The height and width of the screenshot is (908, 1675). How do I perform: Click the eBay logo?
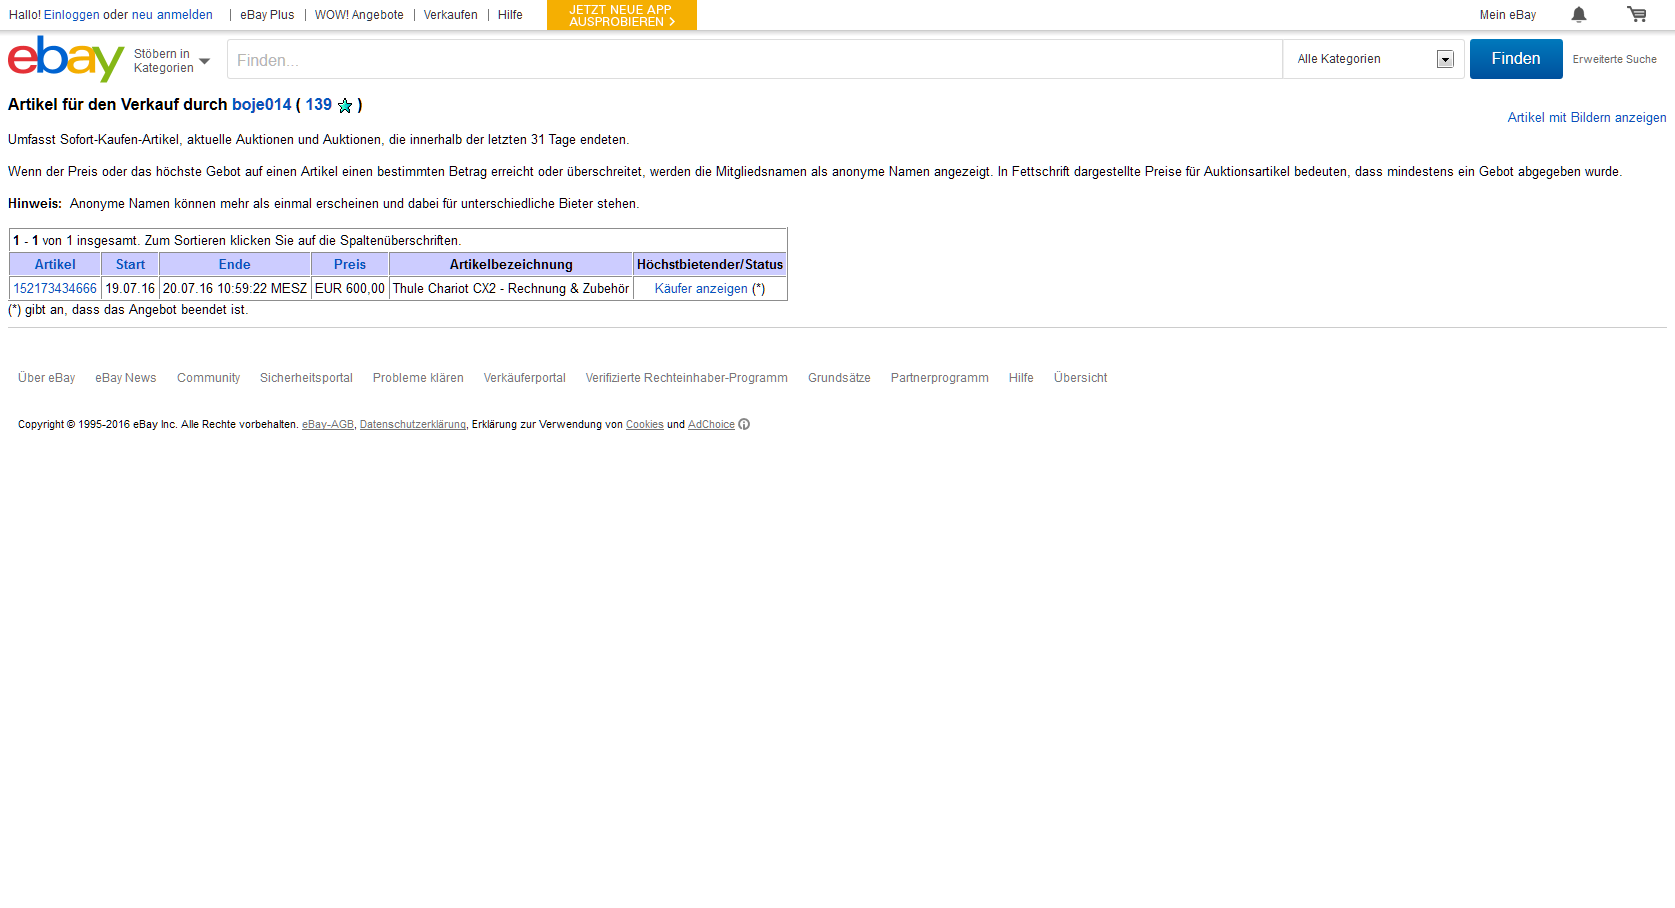65,59
